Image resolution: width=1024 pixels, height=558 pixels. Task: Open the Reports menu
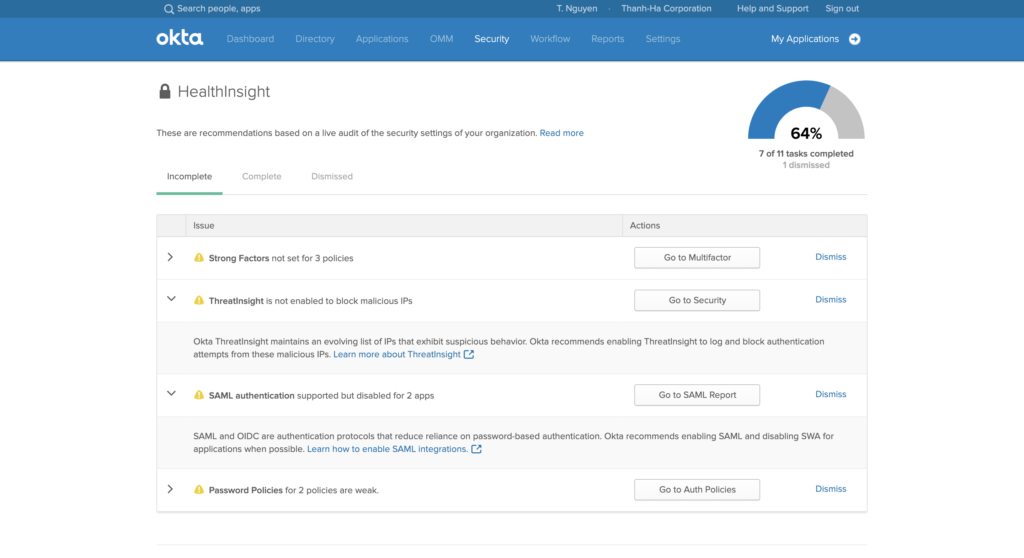pyautogui.click(x=607, y=39)
